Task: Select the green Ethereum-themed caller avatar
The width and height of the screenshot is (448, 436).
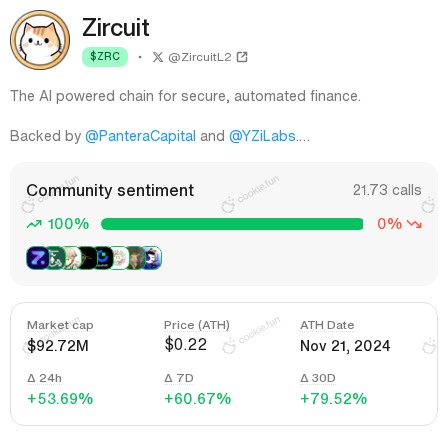Action: pyautogui.click(x=56, y=258)
